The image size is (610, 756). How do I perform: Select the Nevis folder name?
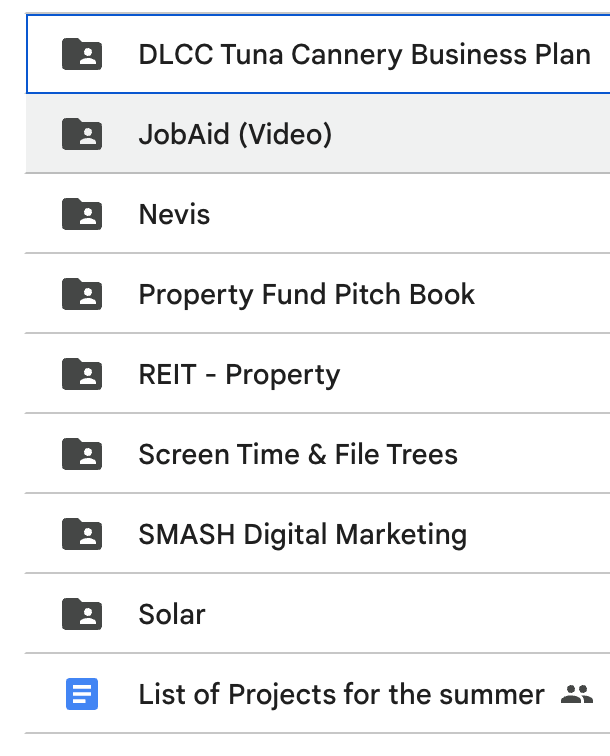174,214
